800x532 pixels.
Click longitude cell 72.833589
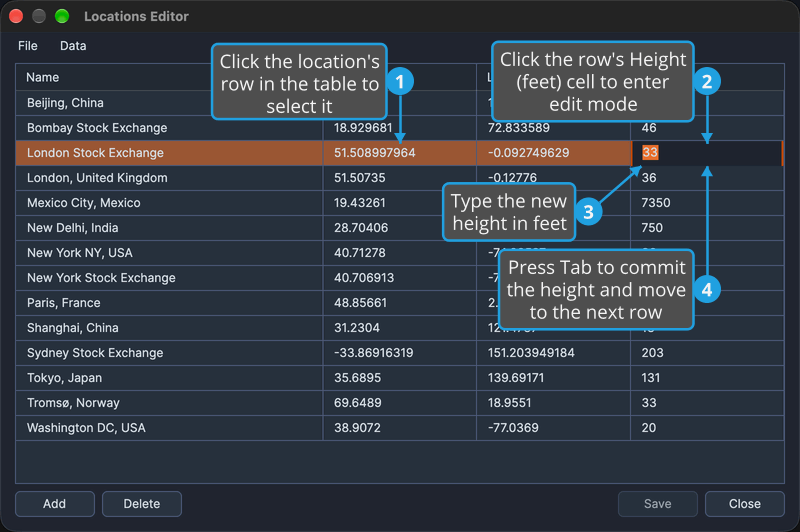(554, 128)
